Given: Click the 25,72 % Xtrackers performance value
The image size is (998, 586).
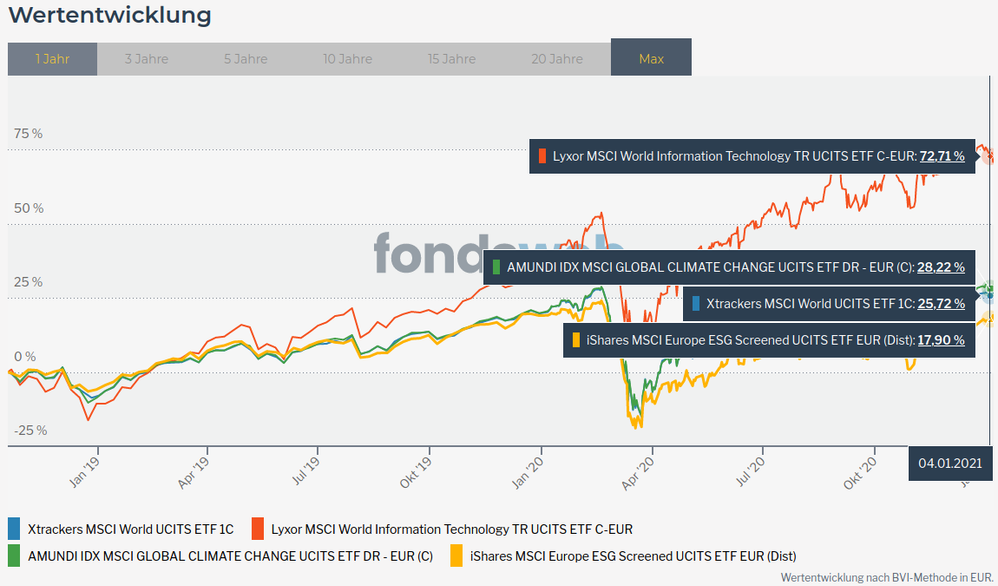Looking at the screenshot, I should [941, 304].
